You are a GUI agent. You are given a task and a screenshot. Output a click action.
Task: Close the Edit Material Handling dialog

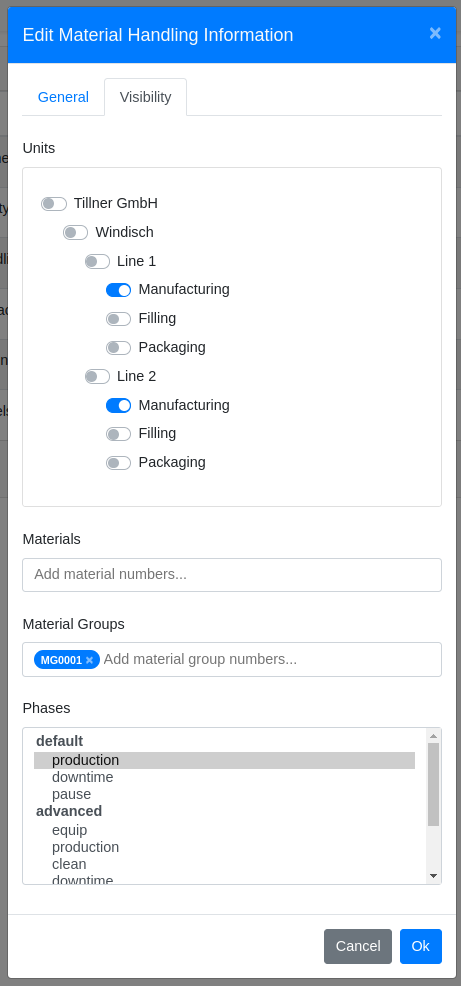[x=435, y=33]
